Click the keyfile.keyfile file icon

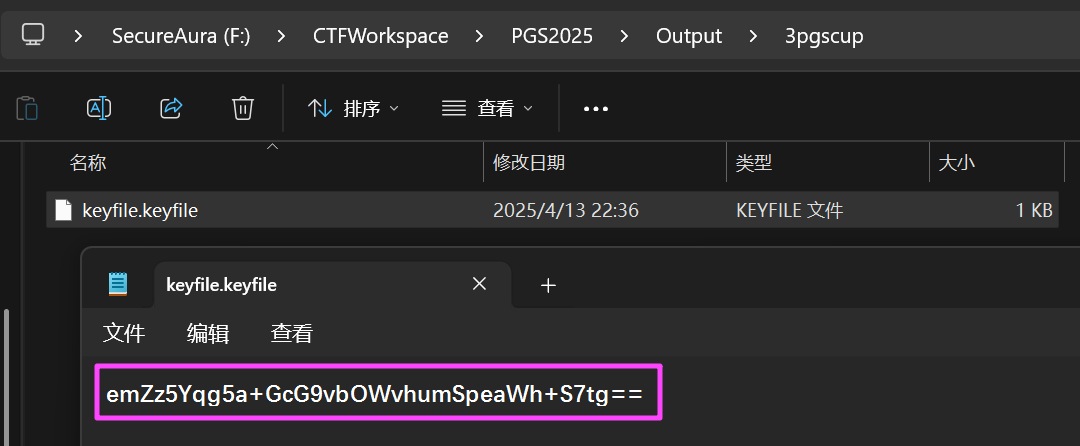coord(63,210)
